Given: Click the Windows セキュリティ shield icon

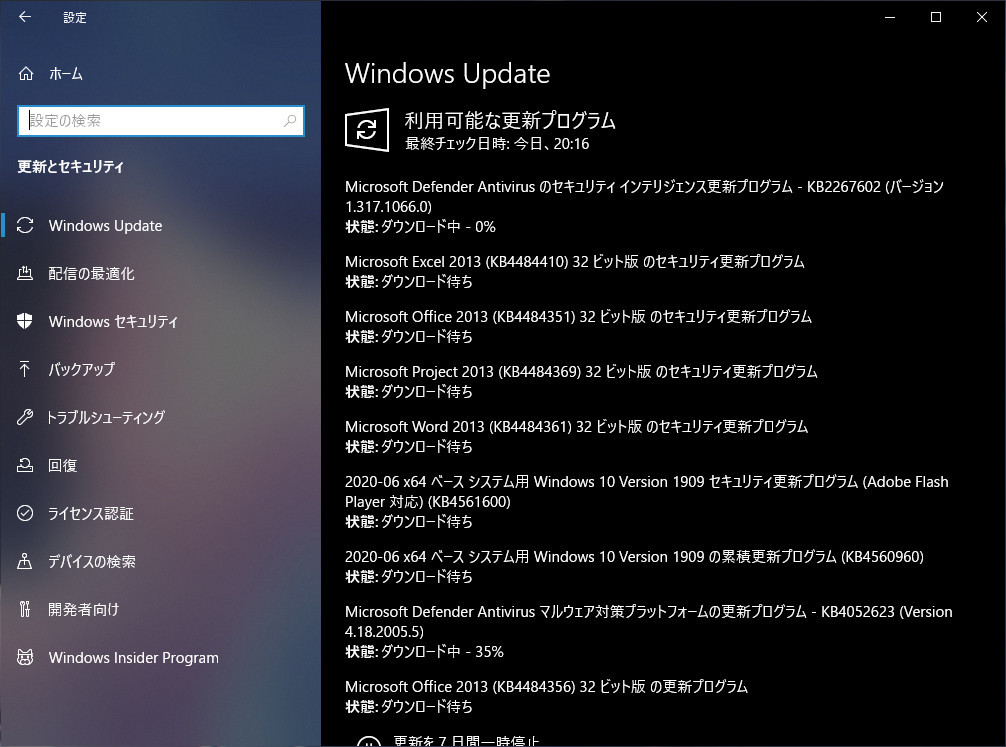Looking at the screenshot, I should [x=25, y=321].
